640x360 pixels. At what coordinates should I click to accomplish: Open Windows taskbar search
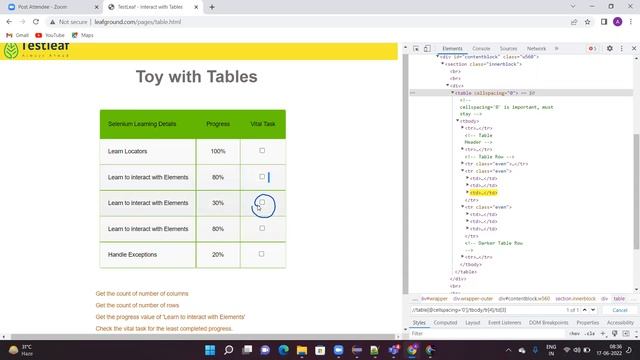point(229,350)
